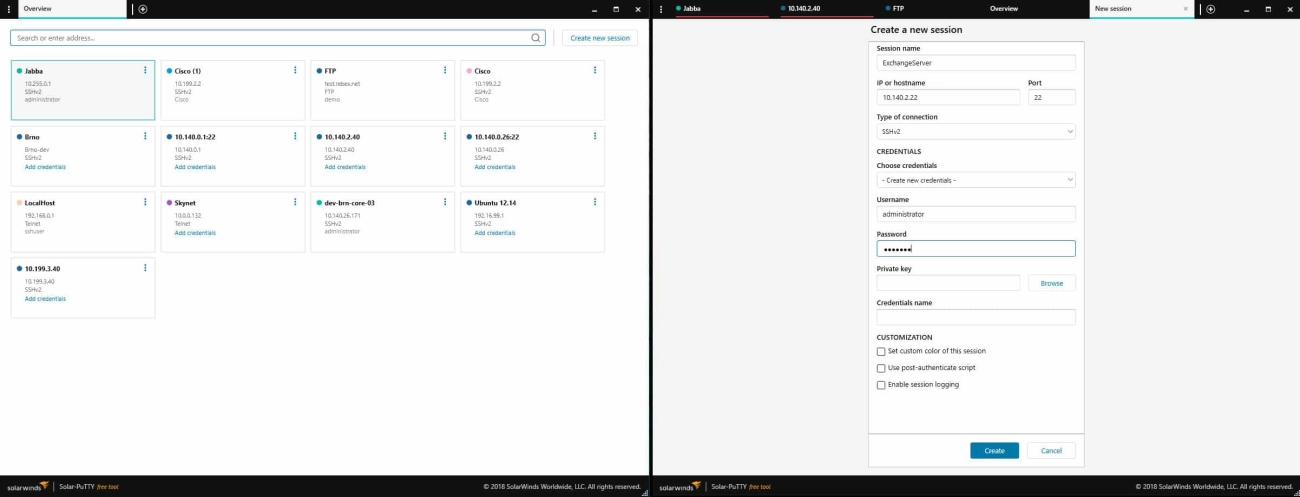Enable session logging checkbox

point(881,385)
